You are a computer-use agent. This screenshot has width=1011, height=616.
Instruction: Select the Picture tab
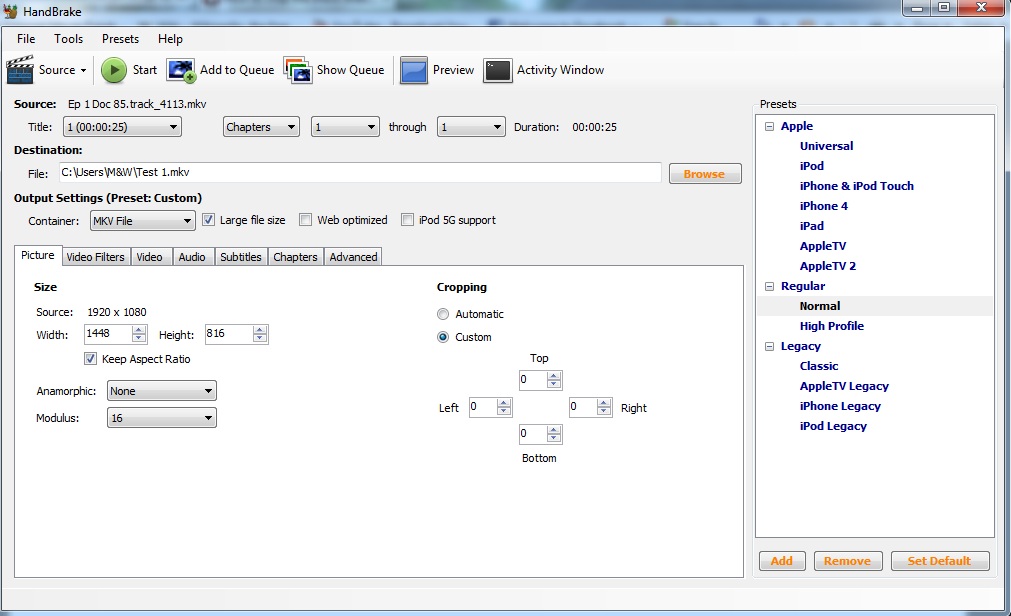coord(38,255)
